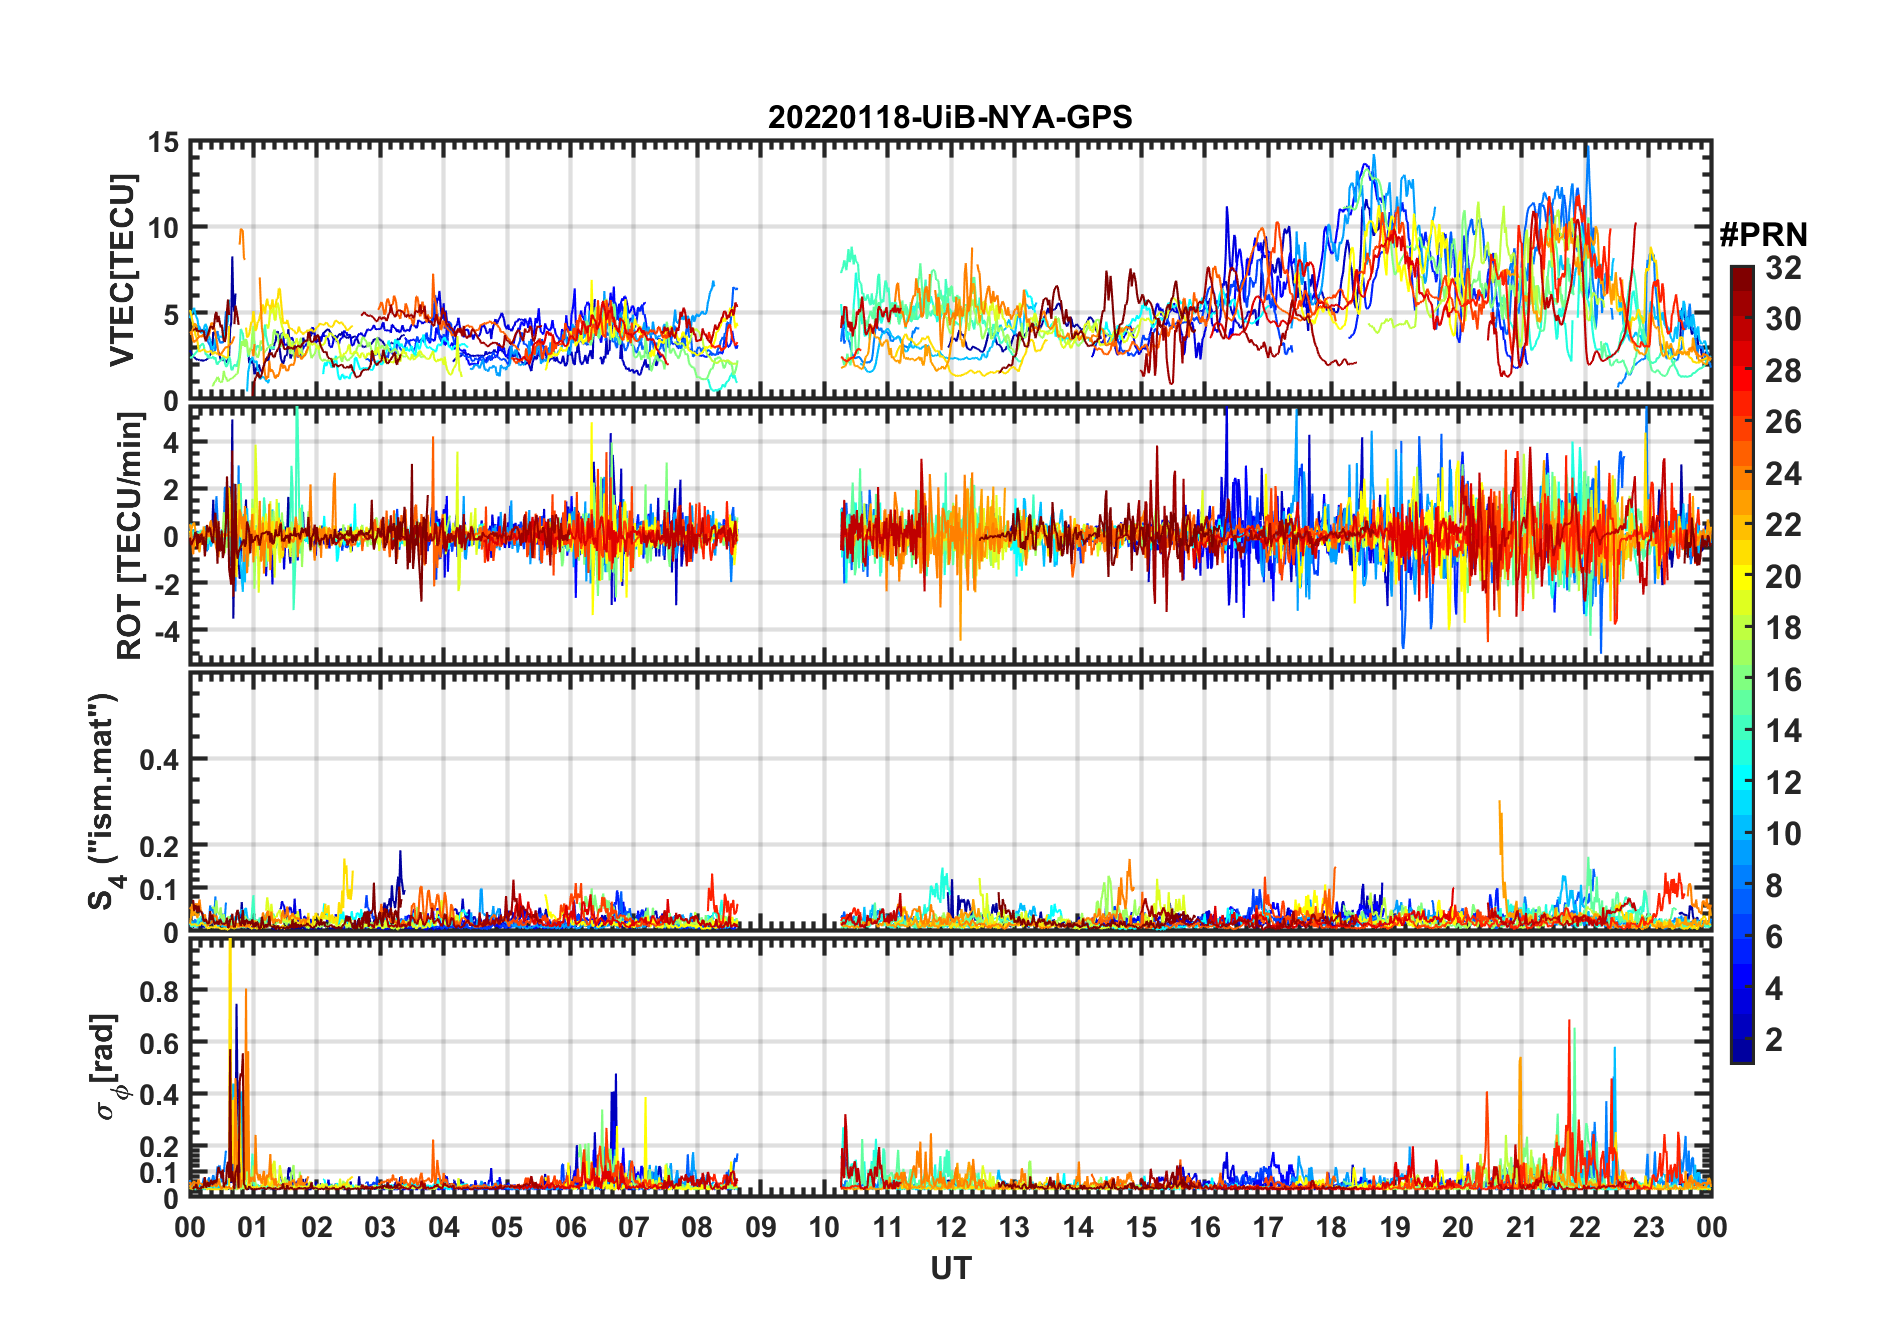Click the VTEC[TECU] y-axis label
Image resolution: width=1902 pixels, height=1330 pixels.
point(122,271)
